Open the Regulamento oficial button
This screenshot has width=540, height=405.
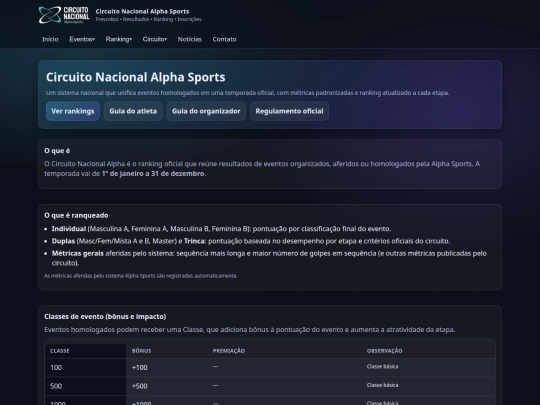(x=289, y=111)
